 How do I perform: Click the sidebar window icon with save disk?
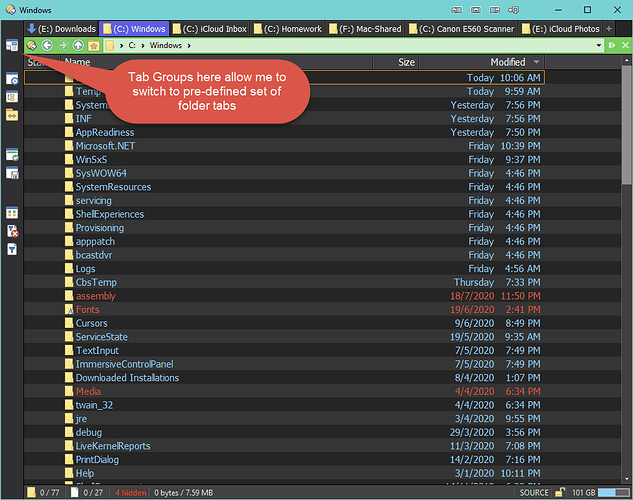[x=12, y=173]
